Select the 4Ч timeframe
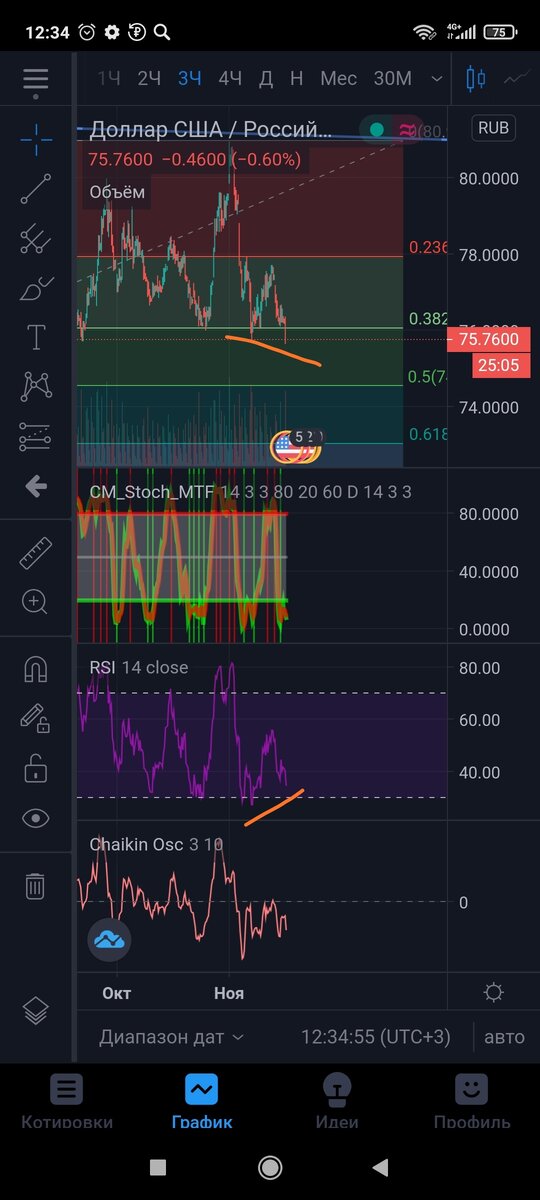Screen dimensions: 540x1200 230,78
